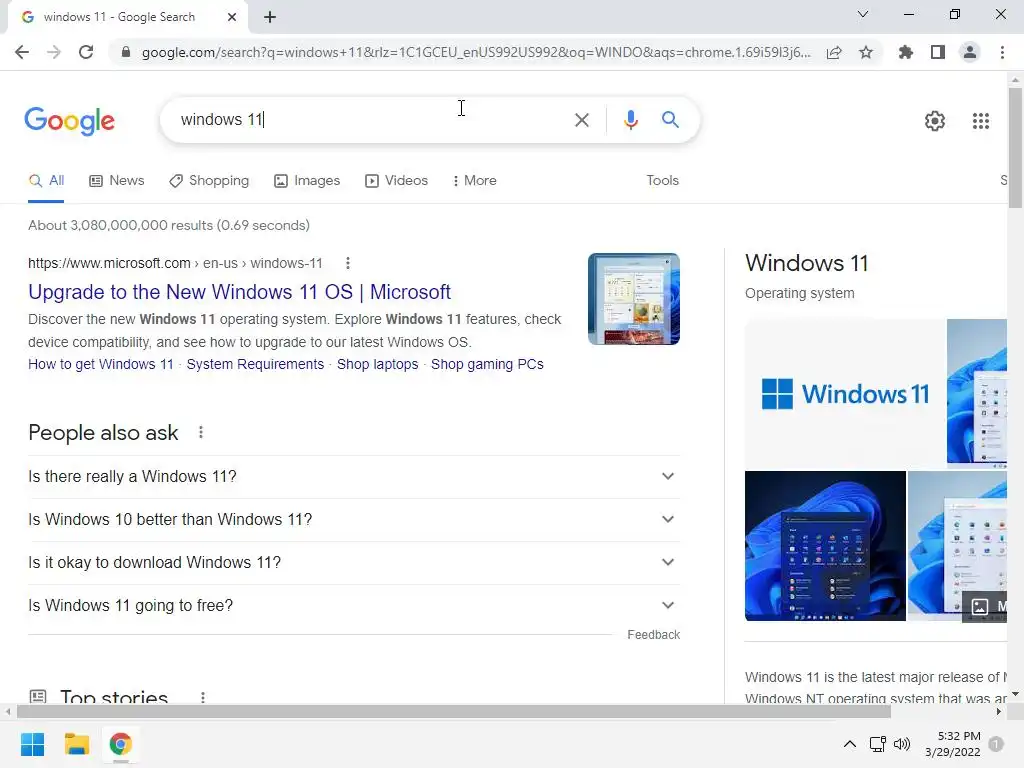Click the horizontal page scrollbar thumb

point(454,712)
